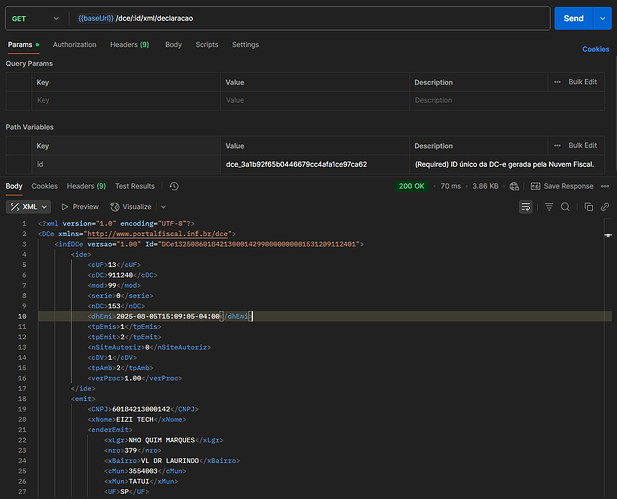Click the Preview button

(80, 207)
